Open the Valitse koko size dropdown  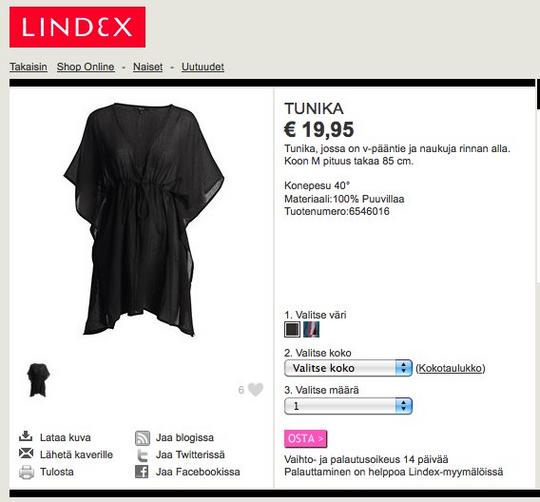[348, 368]
